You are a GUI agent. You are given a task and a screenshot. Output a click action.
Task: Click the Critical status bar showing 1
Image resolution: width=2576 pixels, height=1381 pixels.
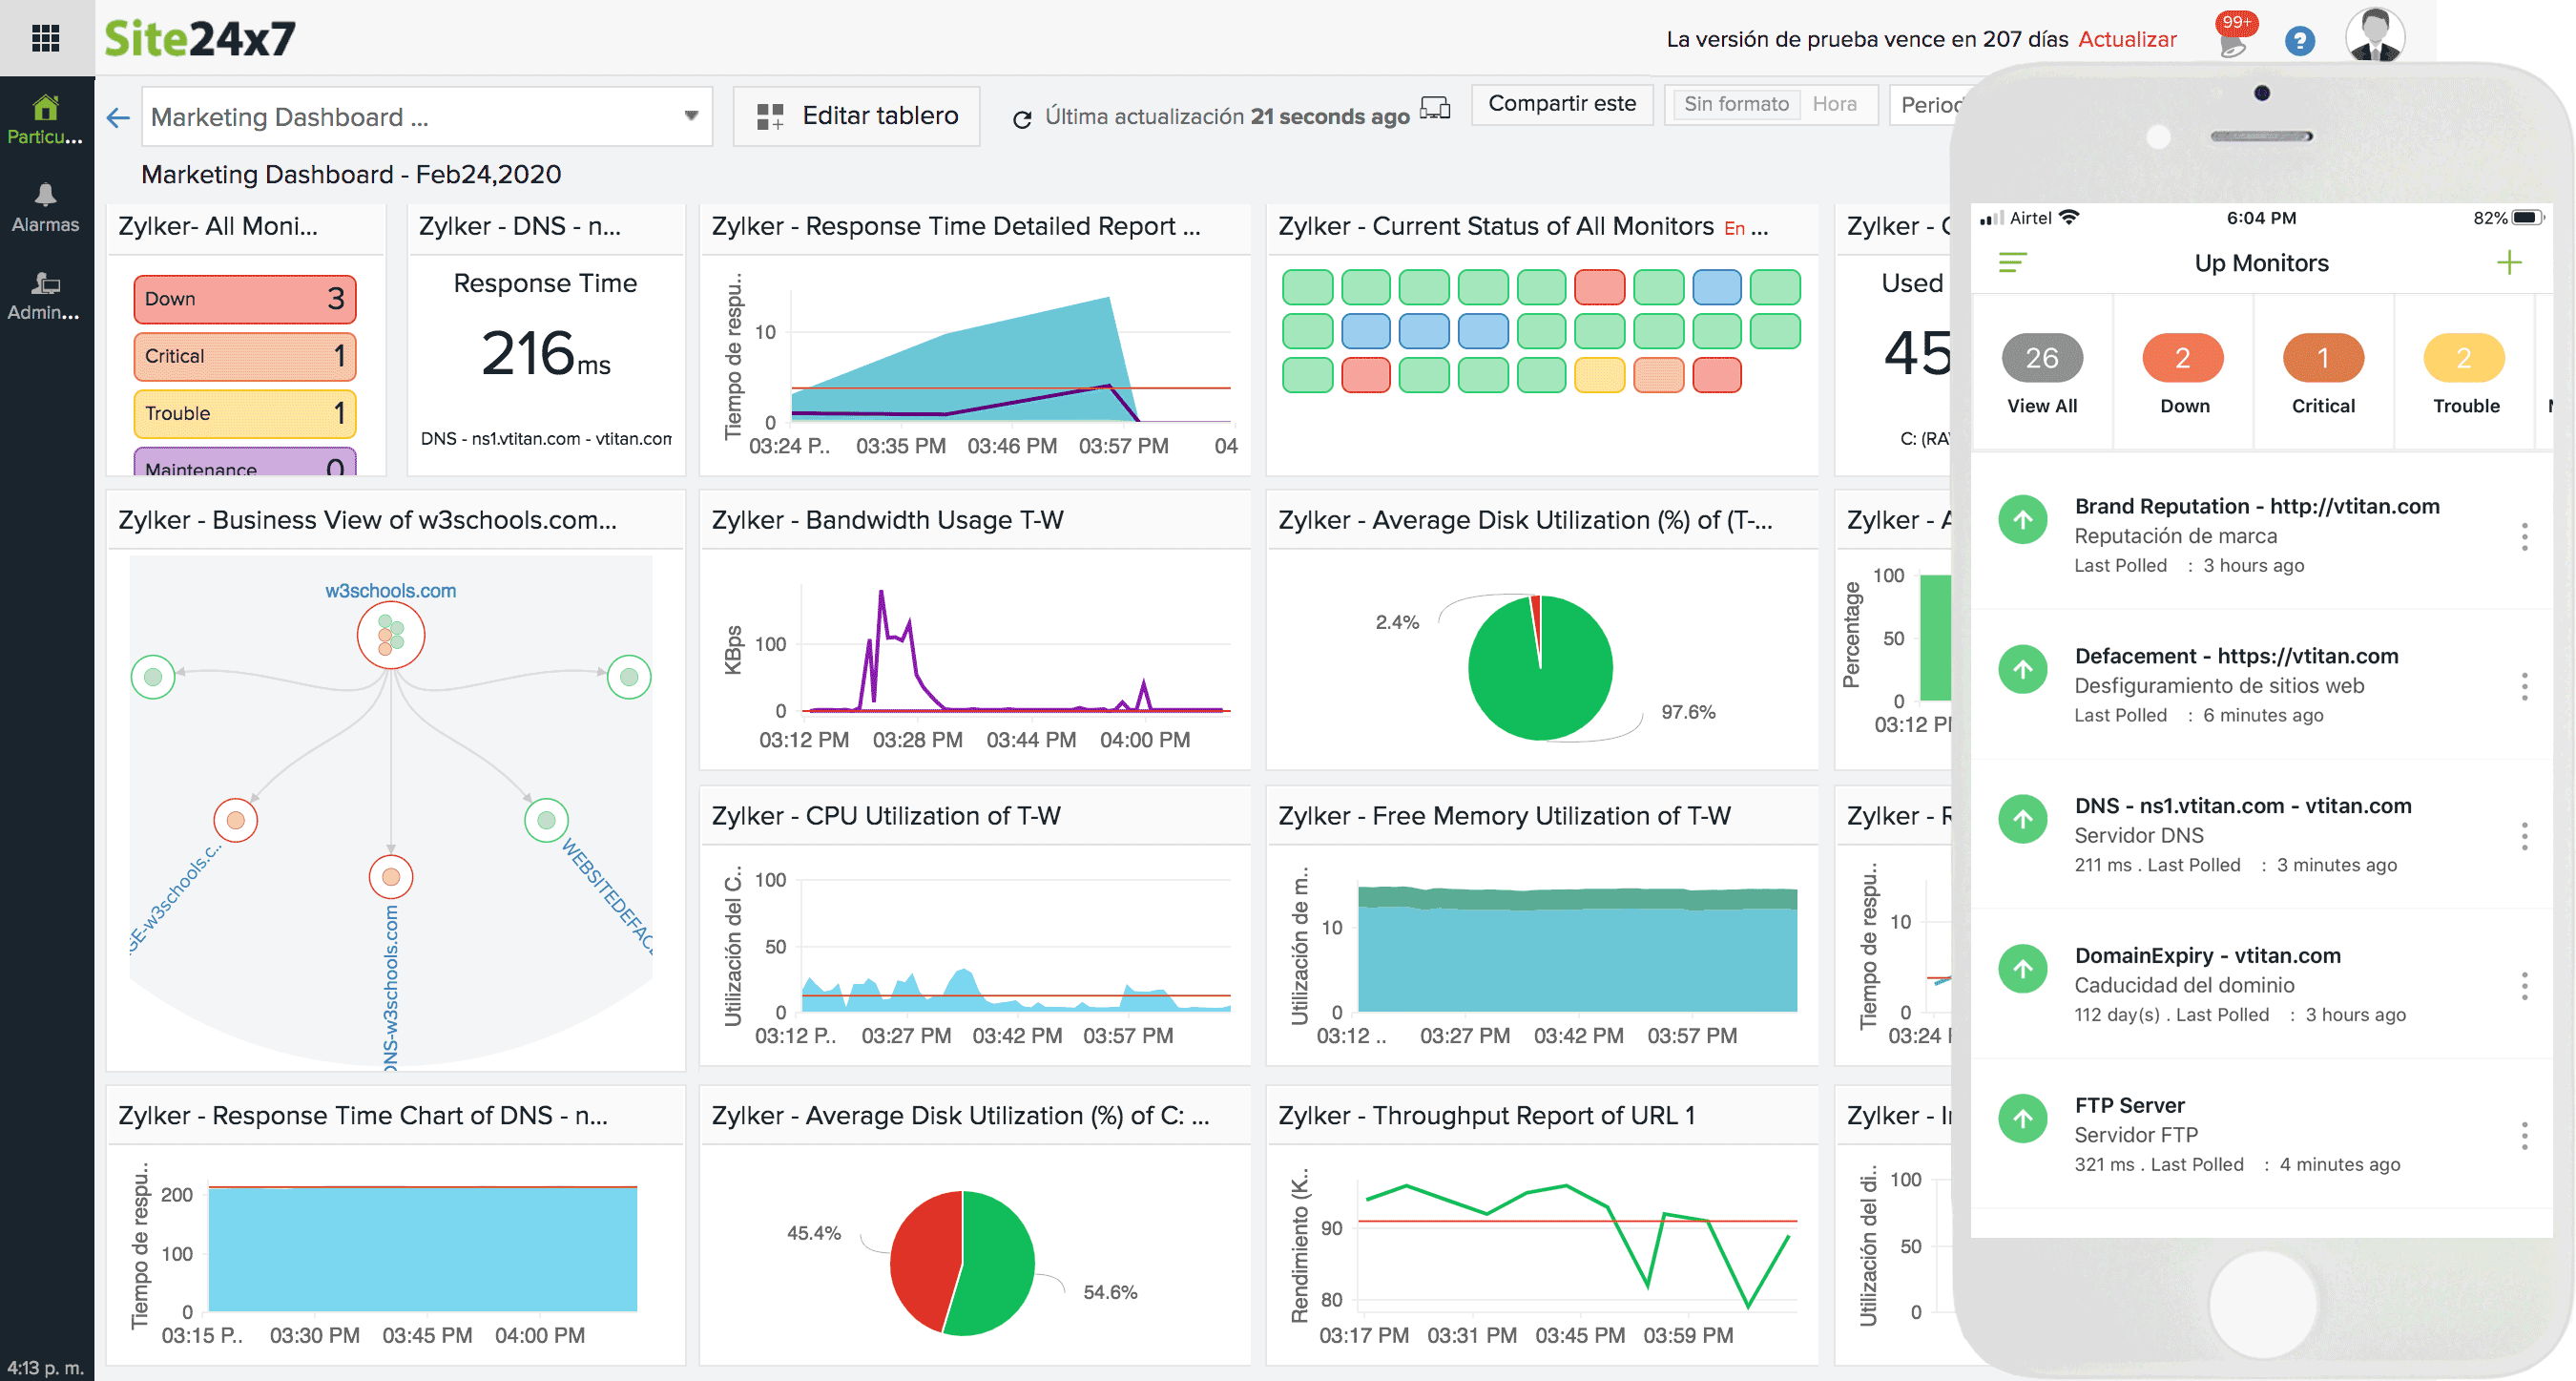[x=244, y=356]
